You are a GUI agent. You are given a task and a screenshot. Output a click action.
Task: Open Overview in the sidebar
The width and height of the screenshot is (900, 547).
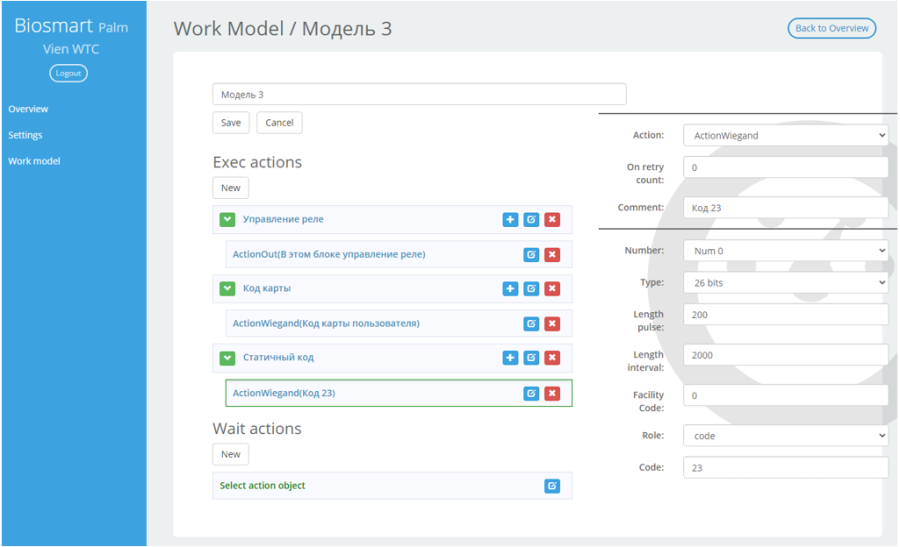click(x=28, y=109)
